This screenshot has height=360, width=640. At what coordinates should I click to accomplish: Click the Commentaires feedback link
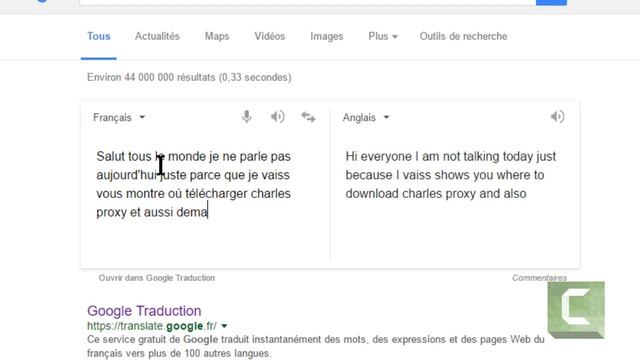[539, 278]
